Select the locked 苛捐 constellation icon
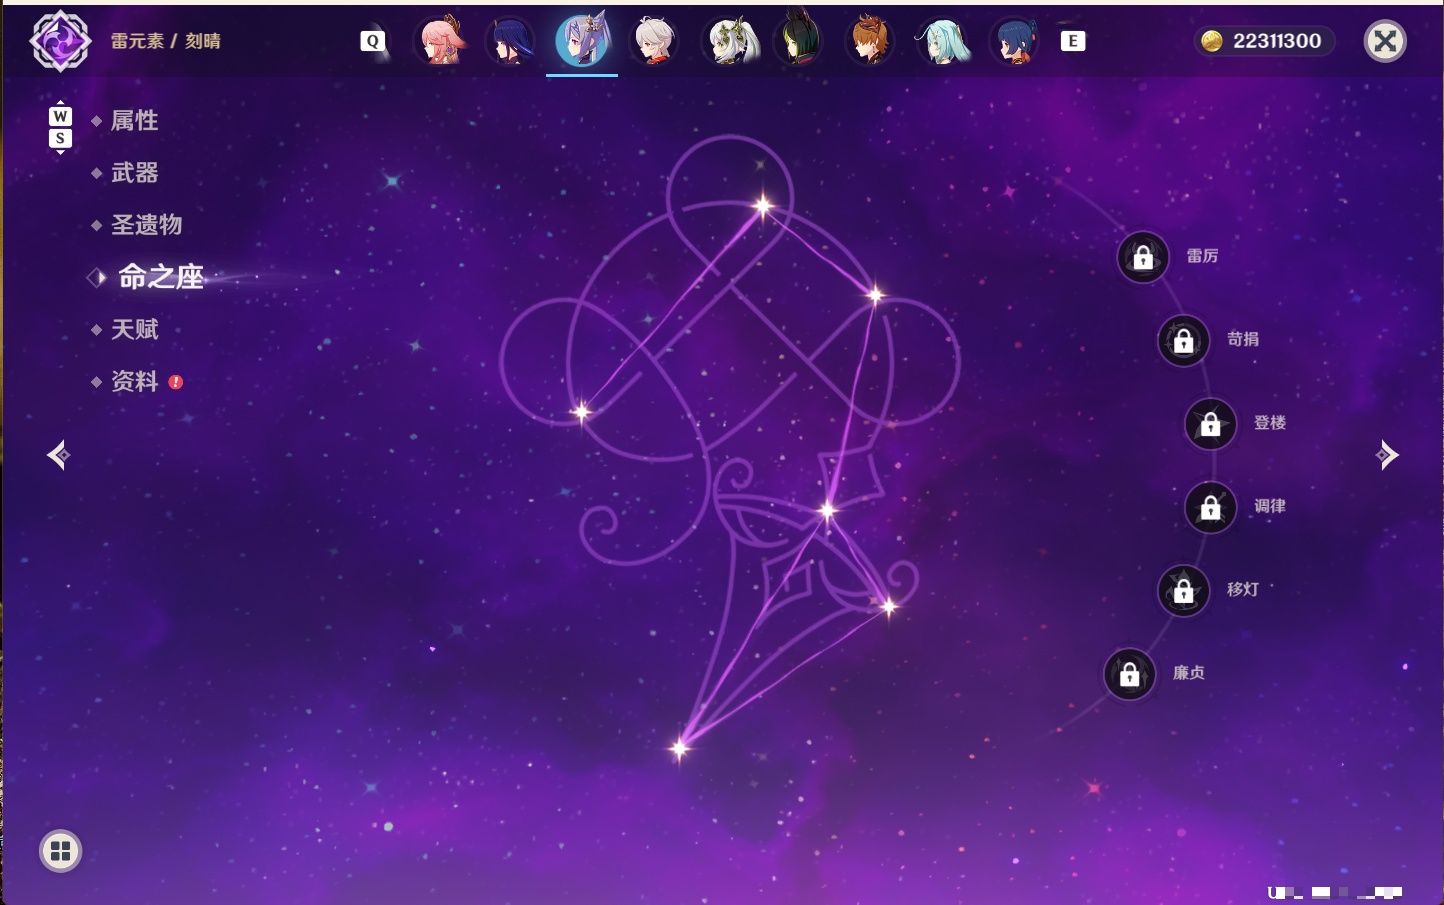This screenshot has height=905, width=1444. click(x=1184, y=340)
